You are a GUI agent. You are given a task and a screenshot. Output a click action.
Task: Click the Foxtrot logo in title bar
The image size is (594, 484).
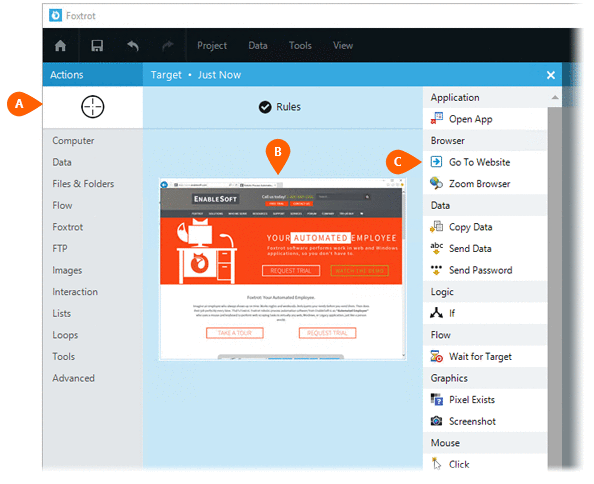pyautogui.click(x=55, y=16)
